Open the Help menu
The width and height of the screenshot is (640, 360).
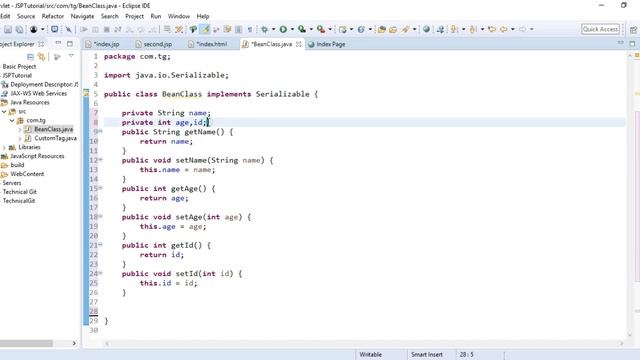(x=203, y=16)
